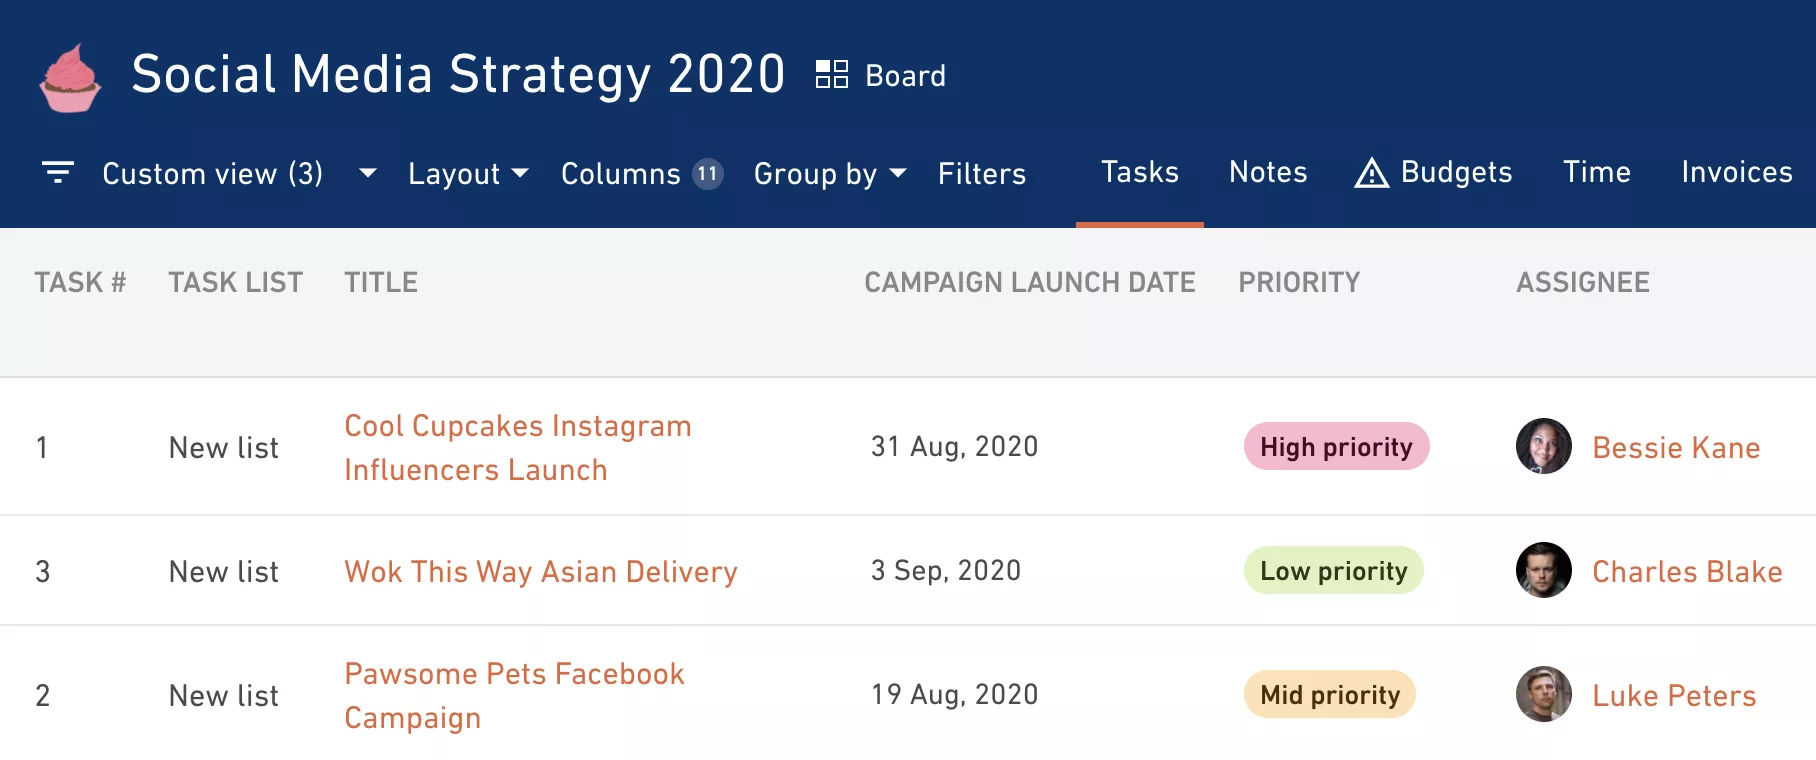The height and width of the screenshot is (760, 1816).
Task: Click the filter lines icon beside Custom view
Action: (x=58, y=172)
